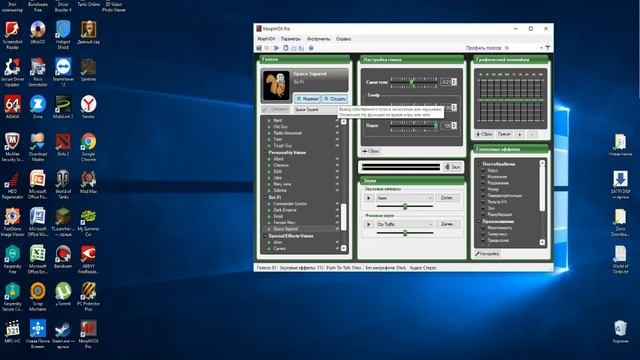
Task: Enable the fourth after-effect checkbox in voice effects
Action: (x=483, y=189)
